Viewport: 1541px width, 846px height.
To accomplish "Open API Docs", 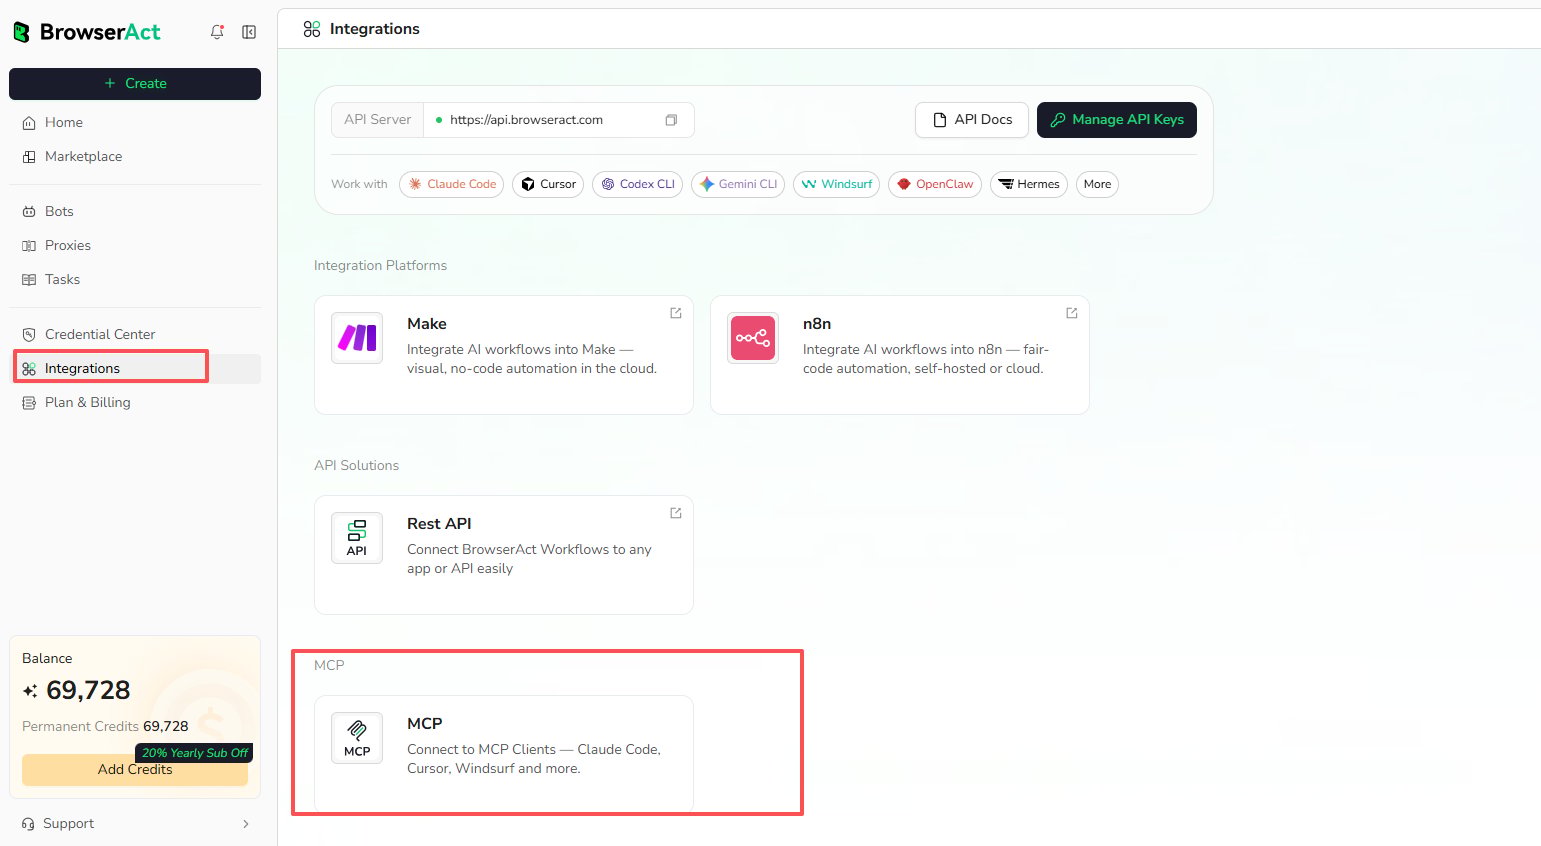I will coord(972,120).
